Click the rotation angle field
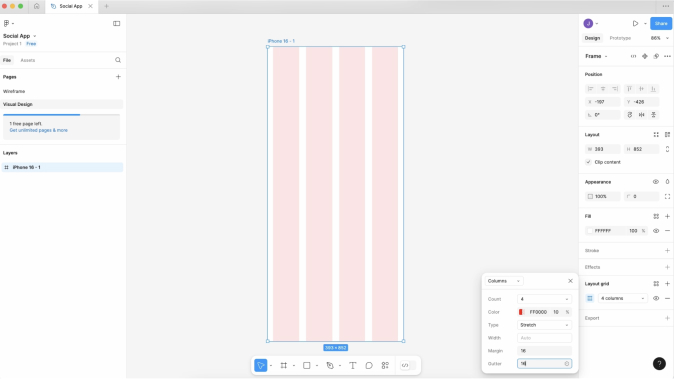This screenshot has height=379, width=674. (603, 115)
